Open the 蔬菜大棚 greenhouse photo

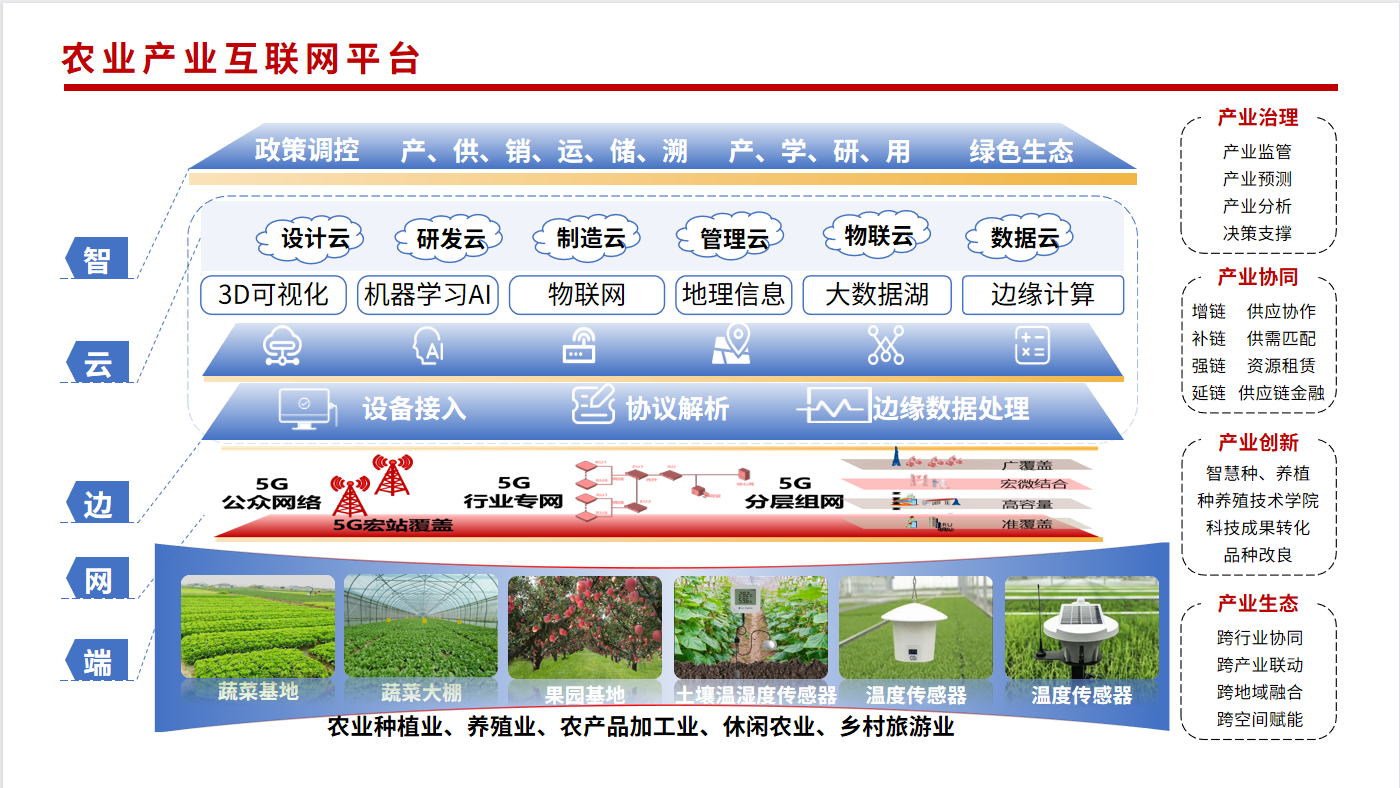click(420, 628)
